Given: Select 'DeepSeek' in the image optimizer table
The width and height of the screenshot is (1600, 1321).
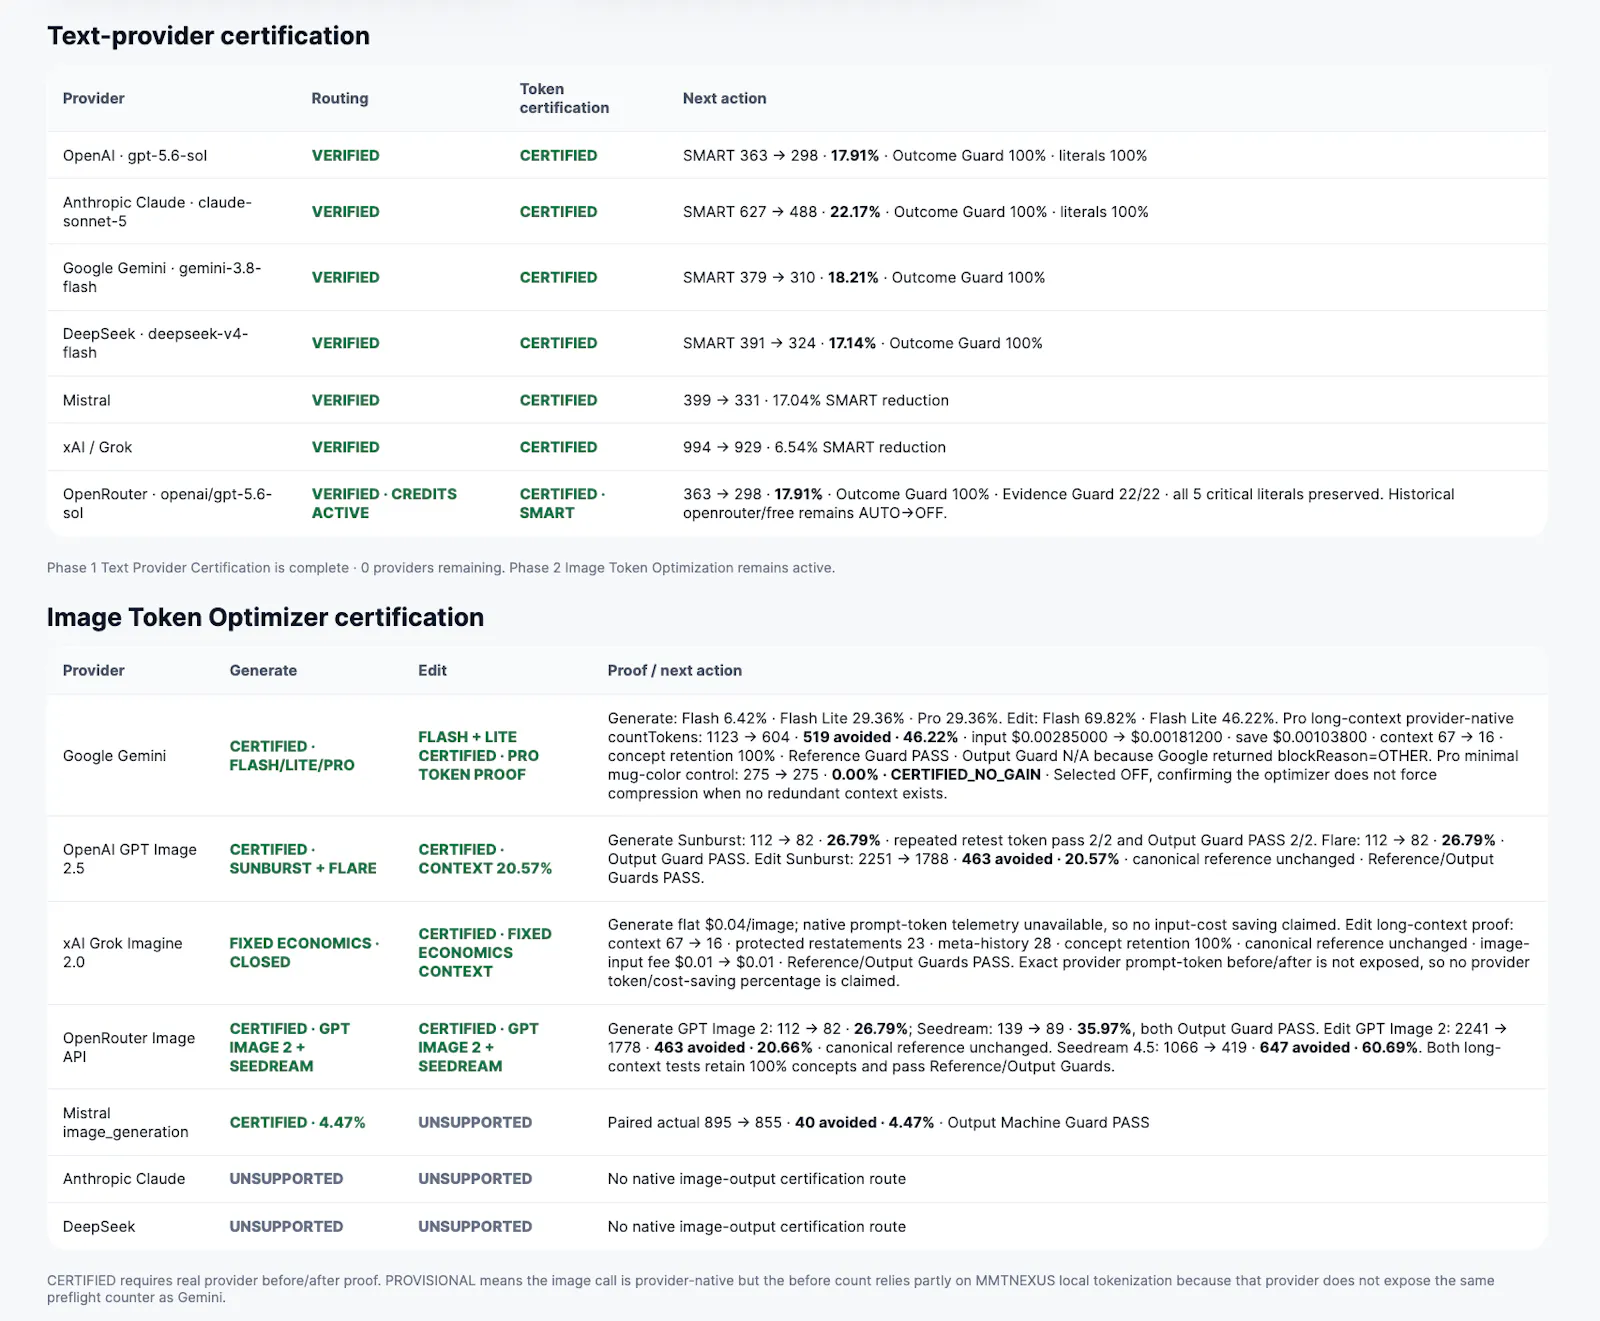Looking at the screenshot, I should tap(99, 1226).
